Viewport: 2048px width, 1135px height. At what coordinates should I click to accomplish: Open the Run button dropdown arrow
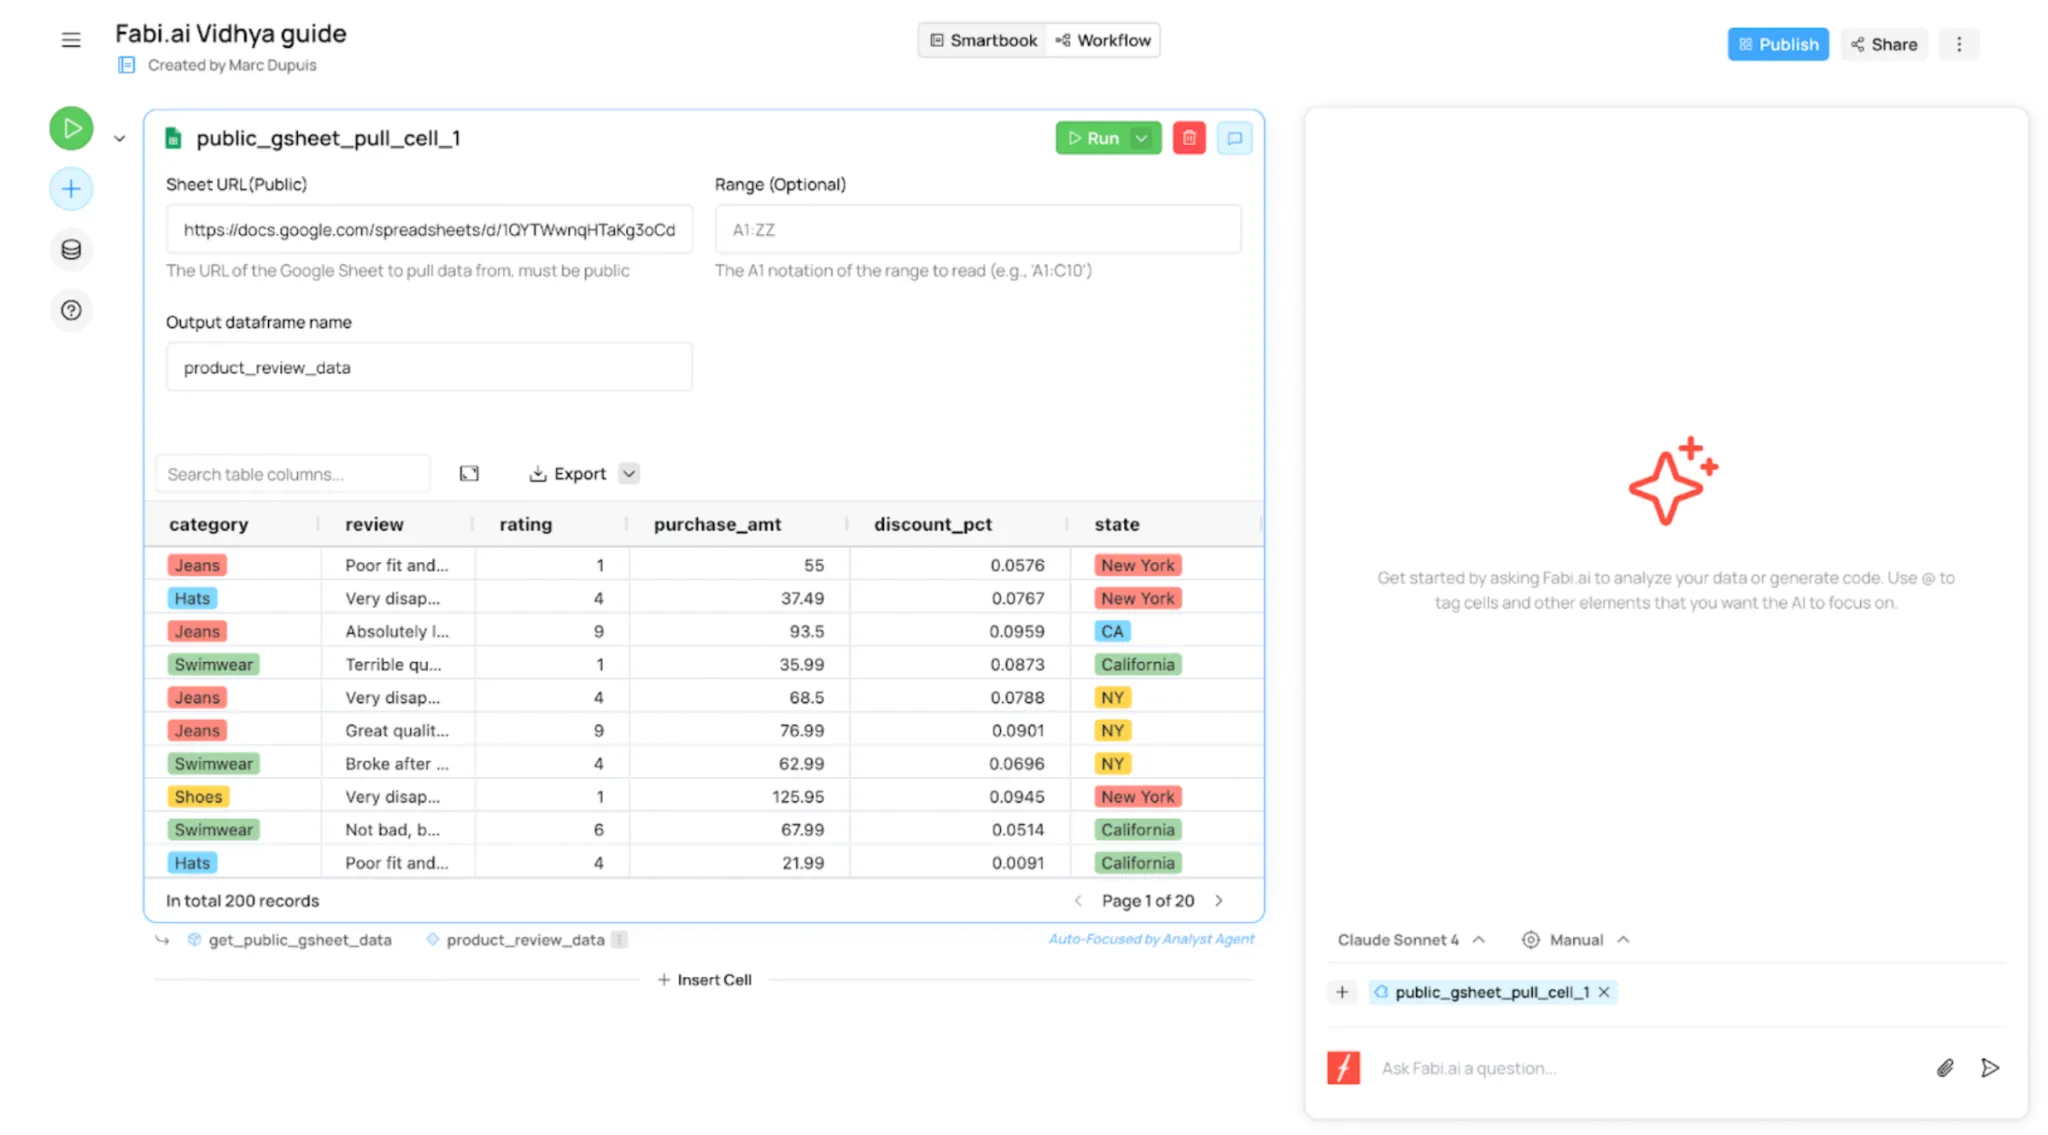coord(1143,138)
